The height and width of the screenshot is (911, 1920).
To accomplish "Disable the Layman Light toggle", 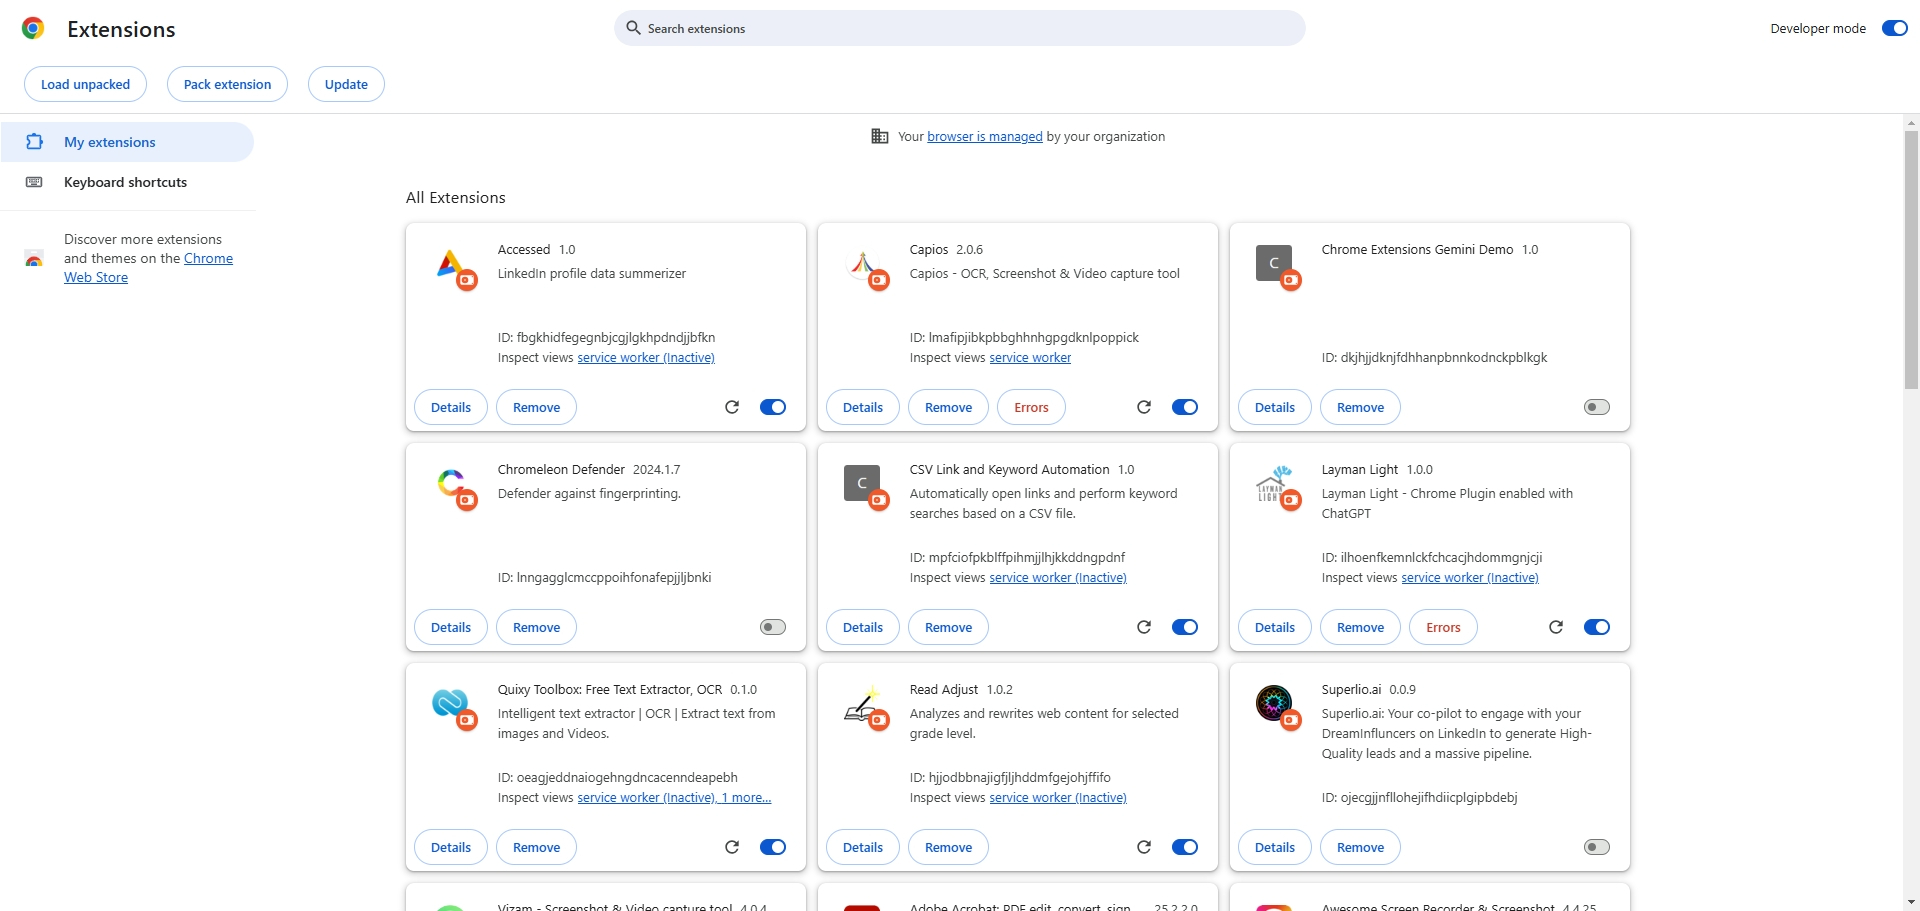I will coord(1597,627).
